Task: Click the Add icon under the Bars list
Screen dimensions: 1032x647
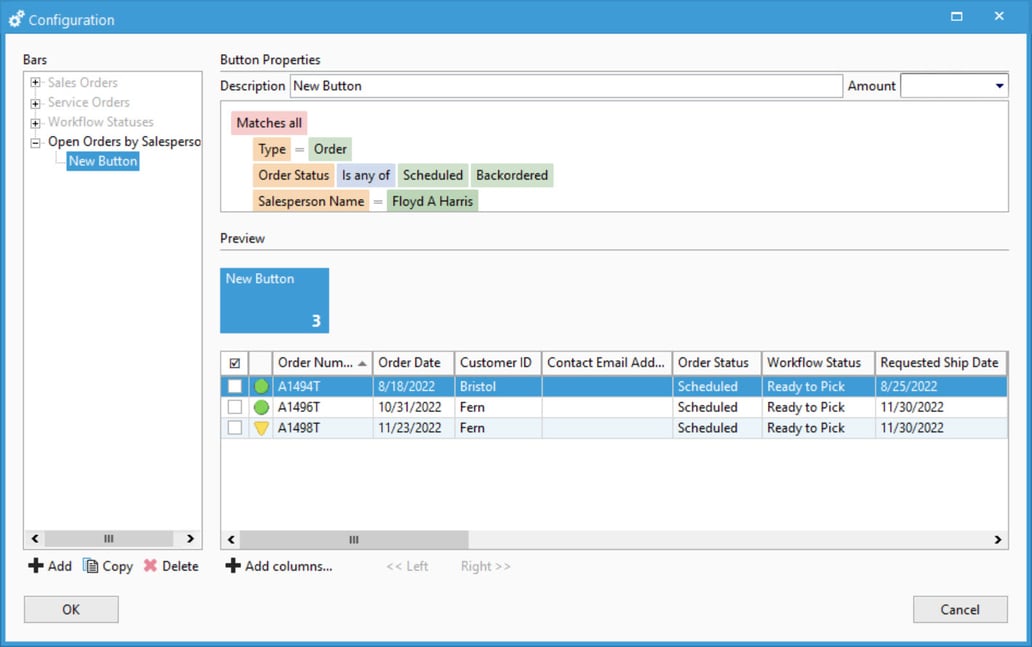Action: pyautogui.click(x=35, y=566)
